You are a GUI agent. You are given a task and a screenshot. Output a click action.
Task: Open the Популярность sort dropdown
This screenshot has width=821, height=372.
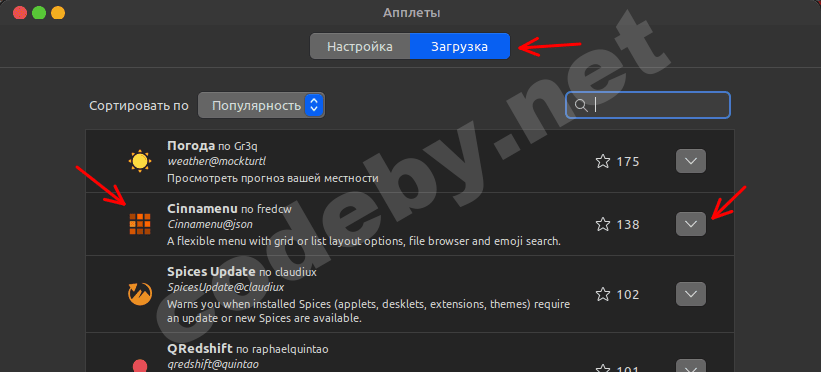(261, 105)
